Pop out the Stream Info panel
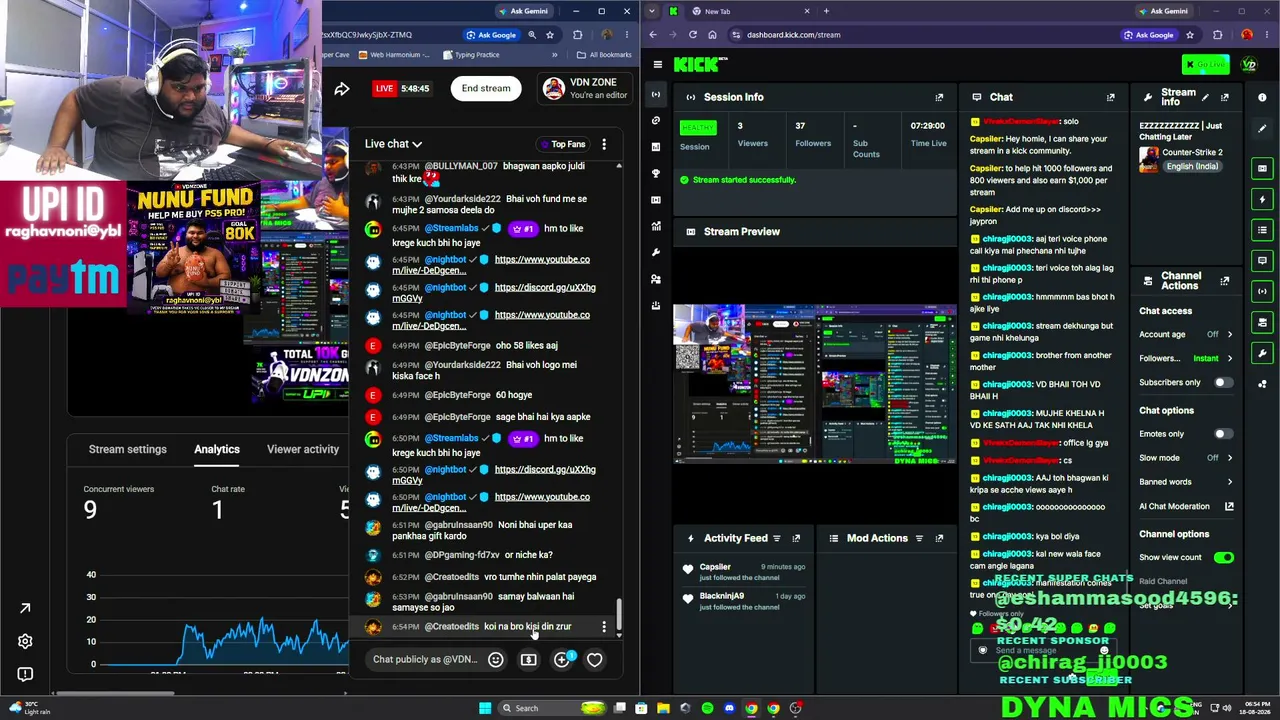The height and width of the screenshot is (720, 1280). coord(1224,97)
